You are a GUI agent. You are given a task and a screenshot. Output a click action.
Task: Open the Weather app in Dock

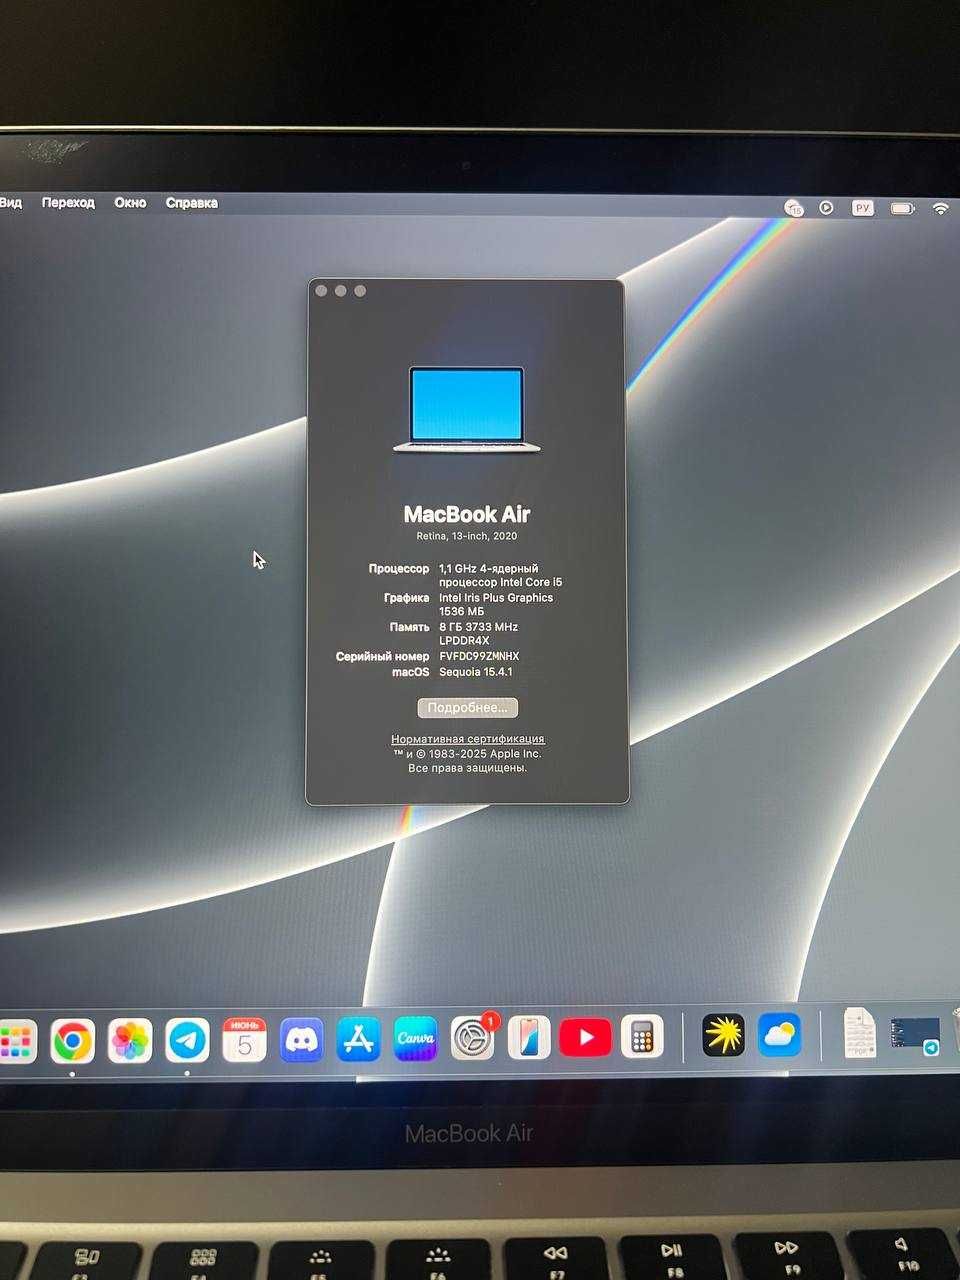pos(779,1035)
